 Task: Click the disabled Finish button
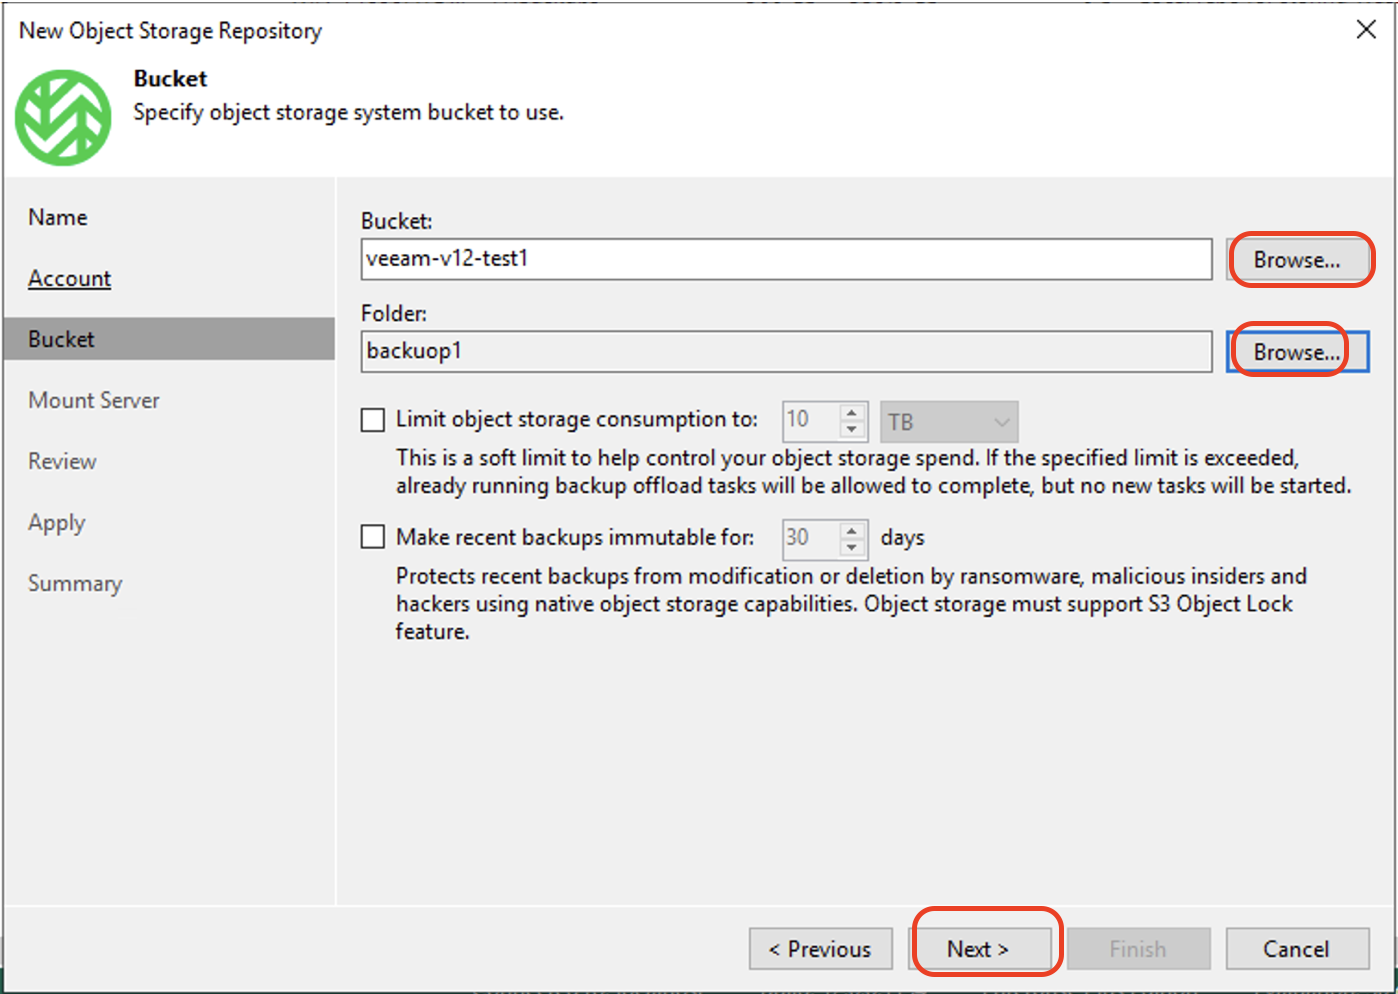[1138, 949]
